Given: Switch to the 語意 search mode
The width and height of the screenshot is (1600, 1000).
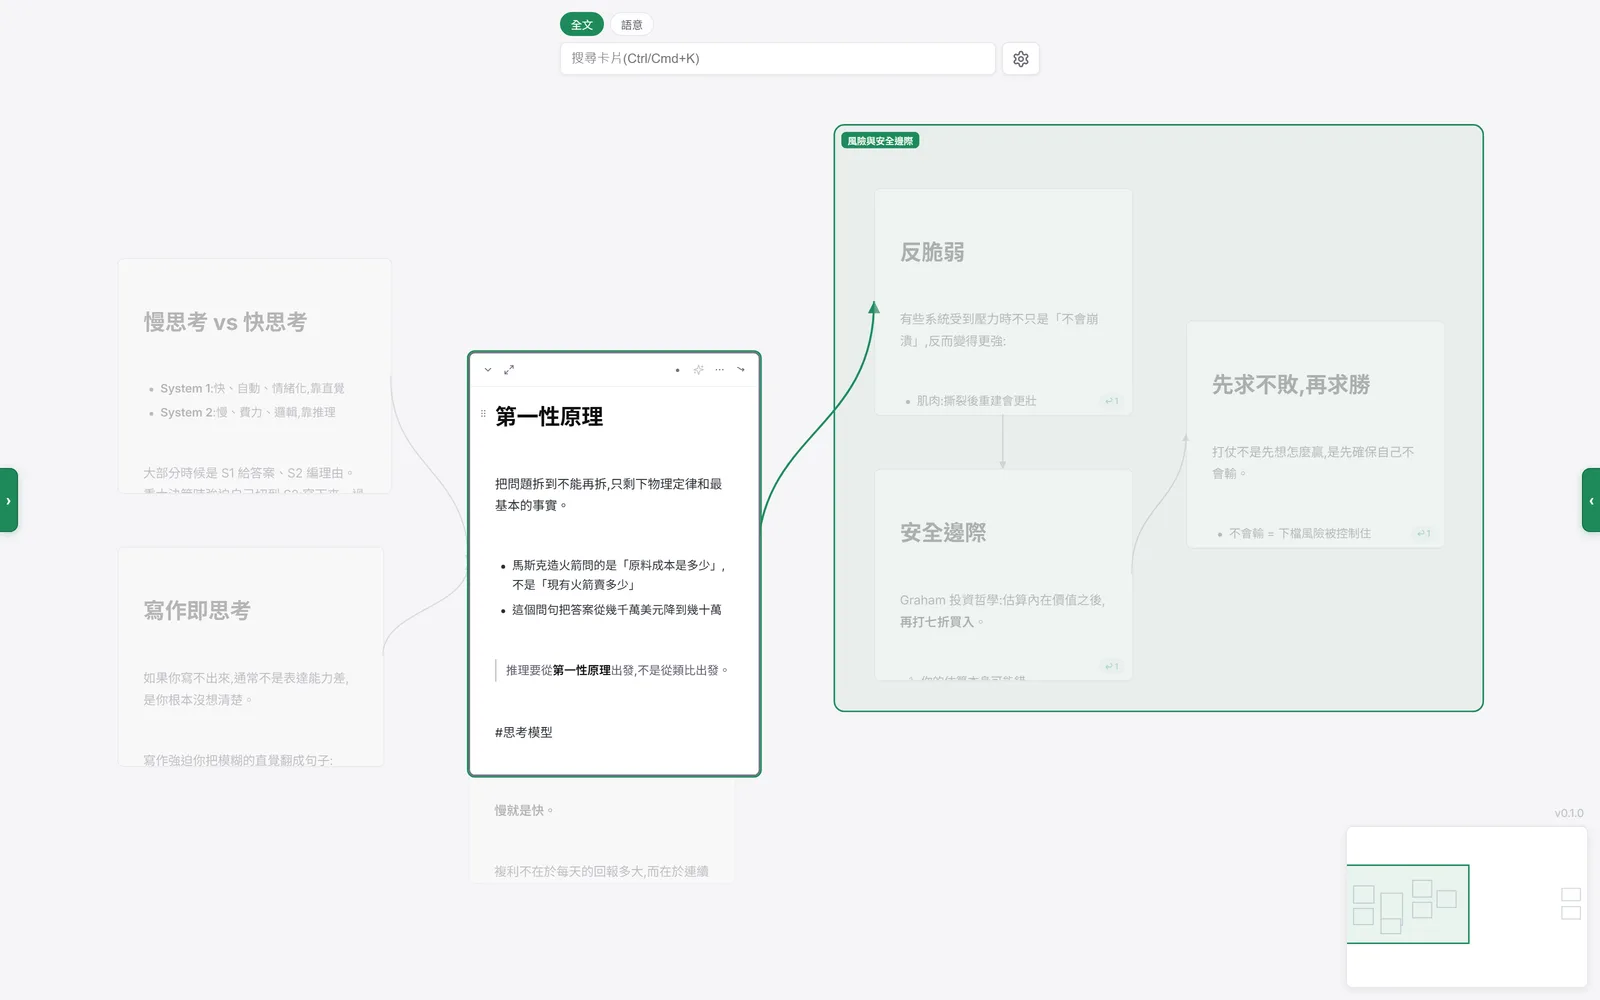Looking at the screenshot, I should (x=632, y=25).
